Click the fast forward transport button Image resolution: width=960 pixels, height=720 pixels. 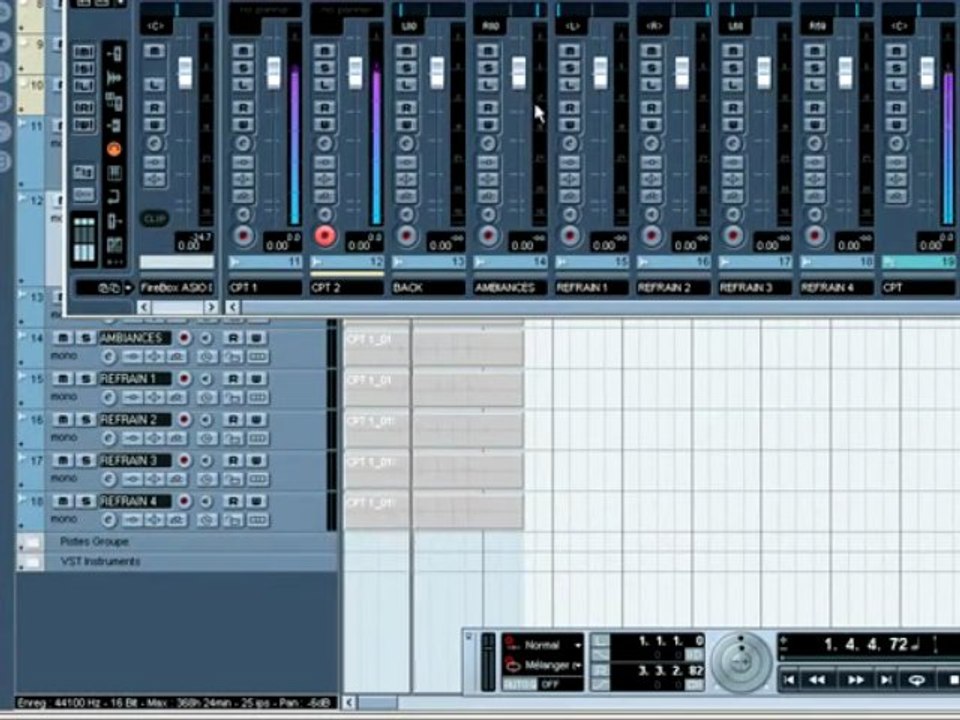coord(855,680)
